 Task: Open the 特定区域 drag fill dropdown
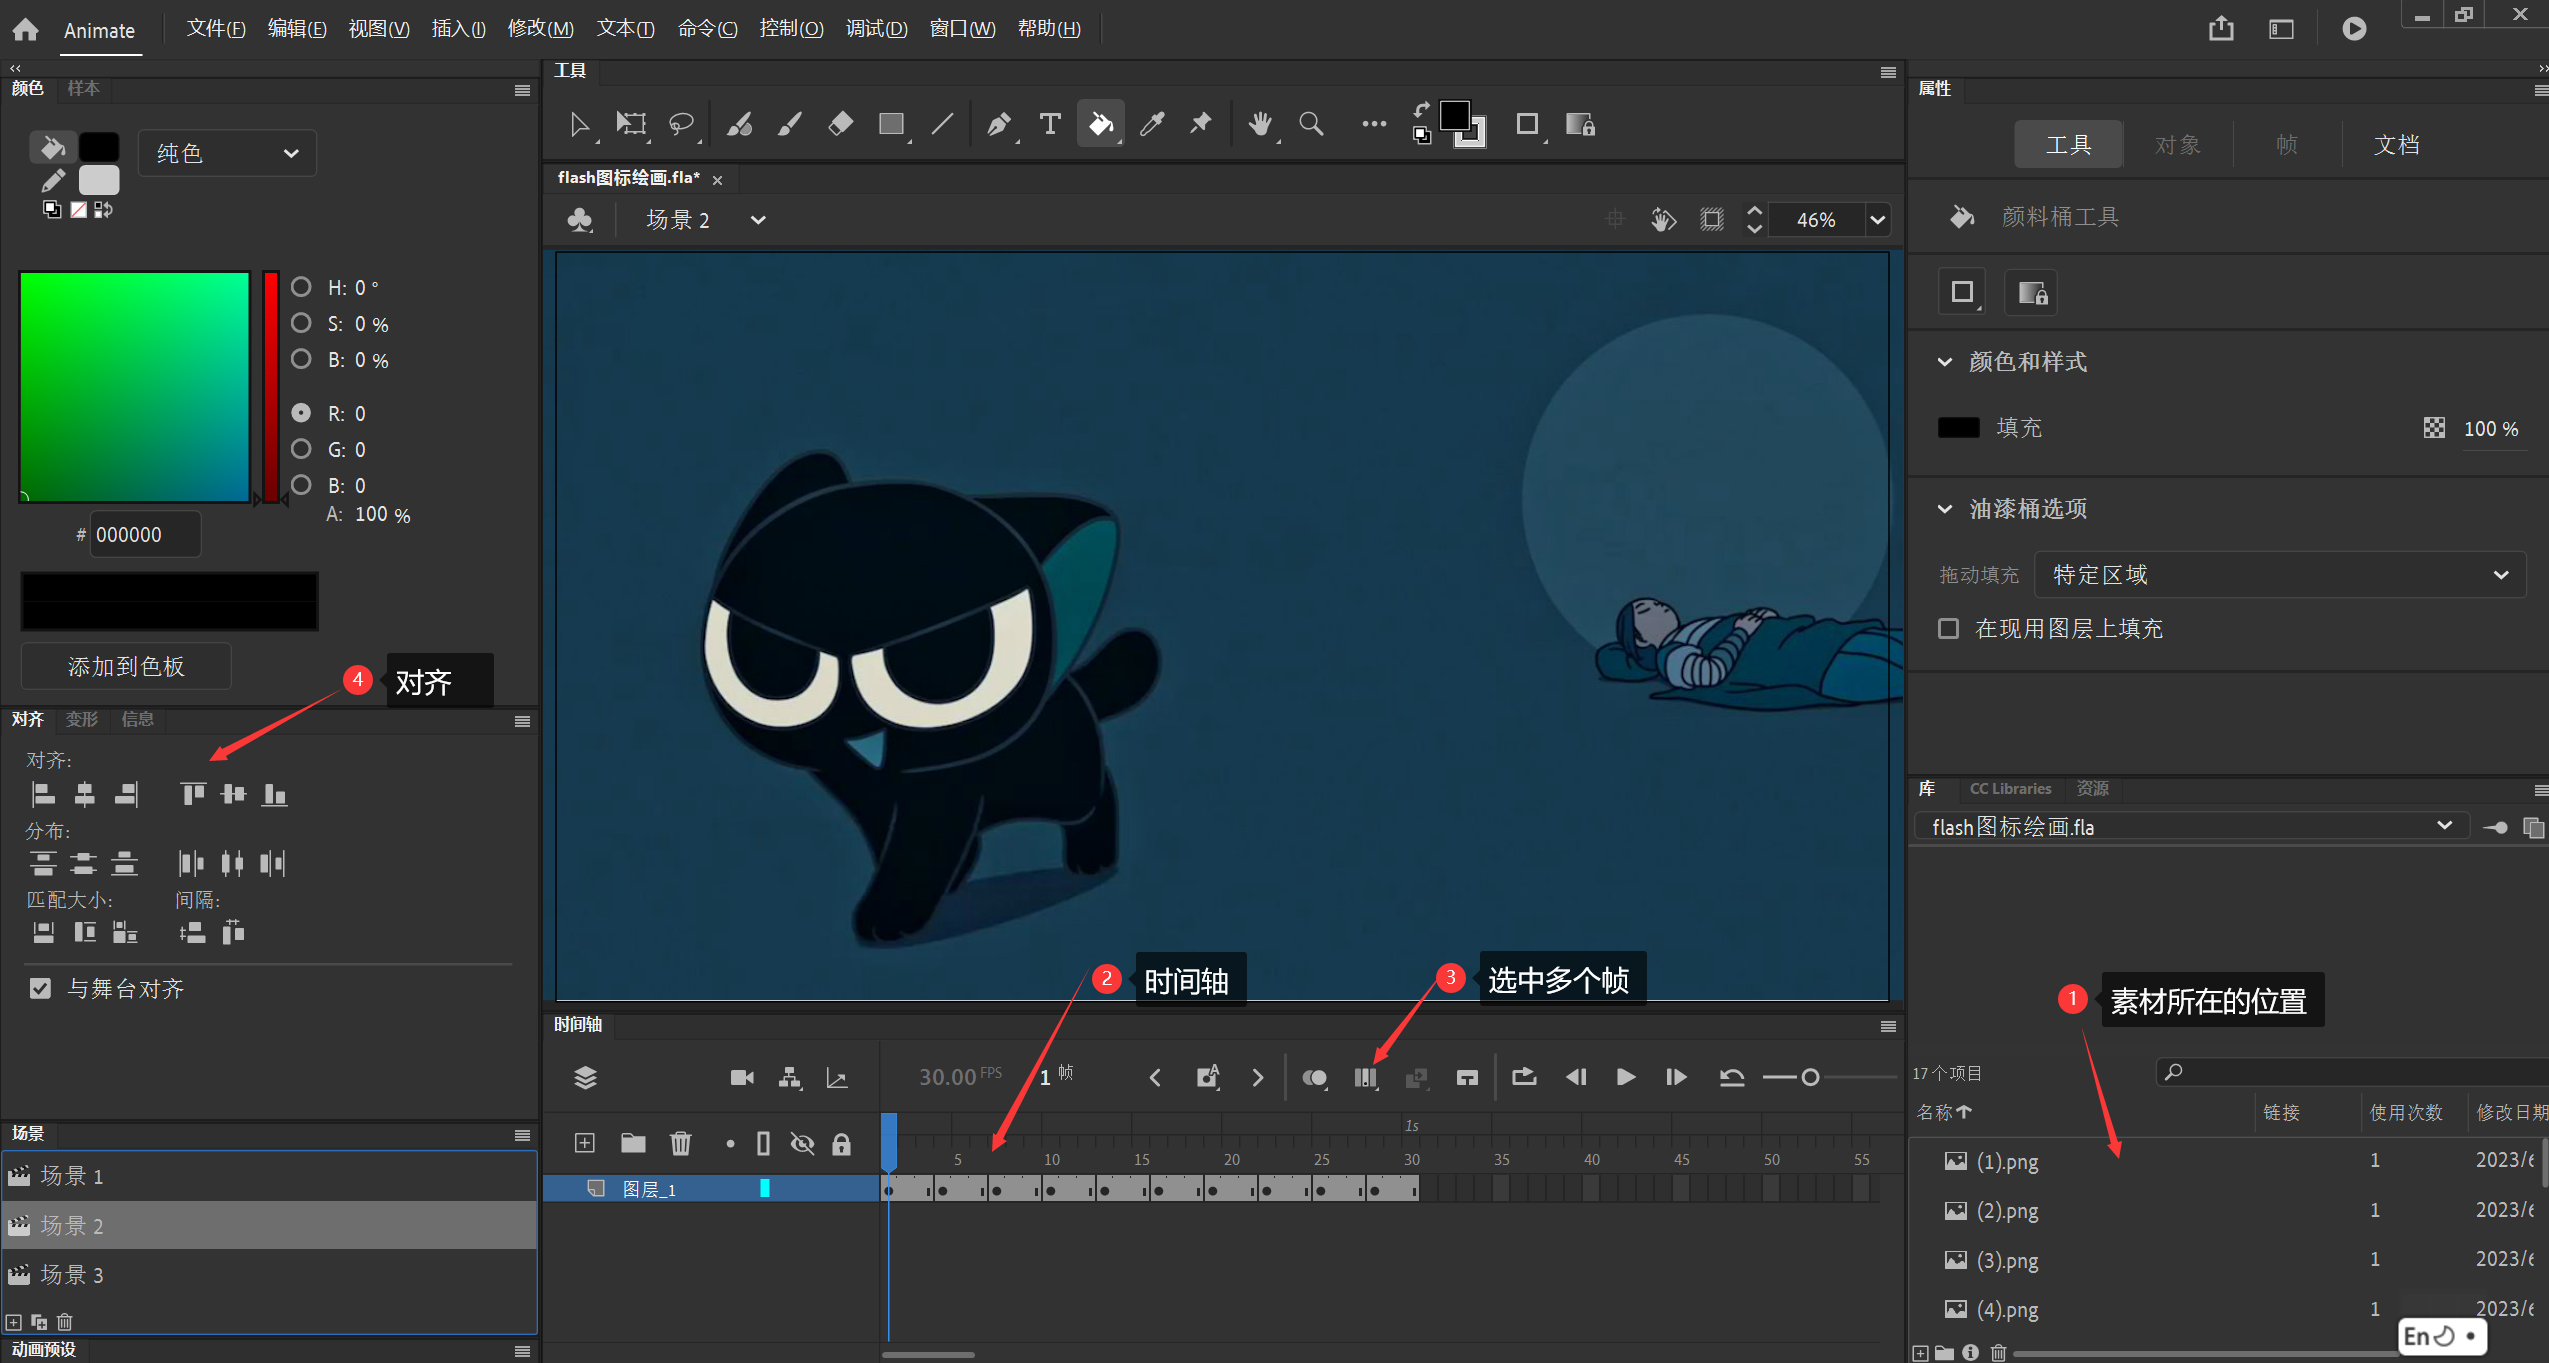pos(2280,575)
